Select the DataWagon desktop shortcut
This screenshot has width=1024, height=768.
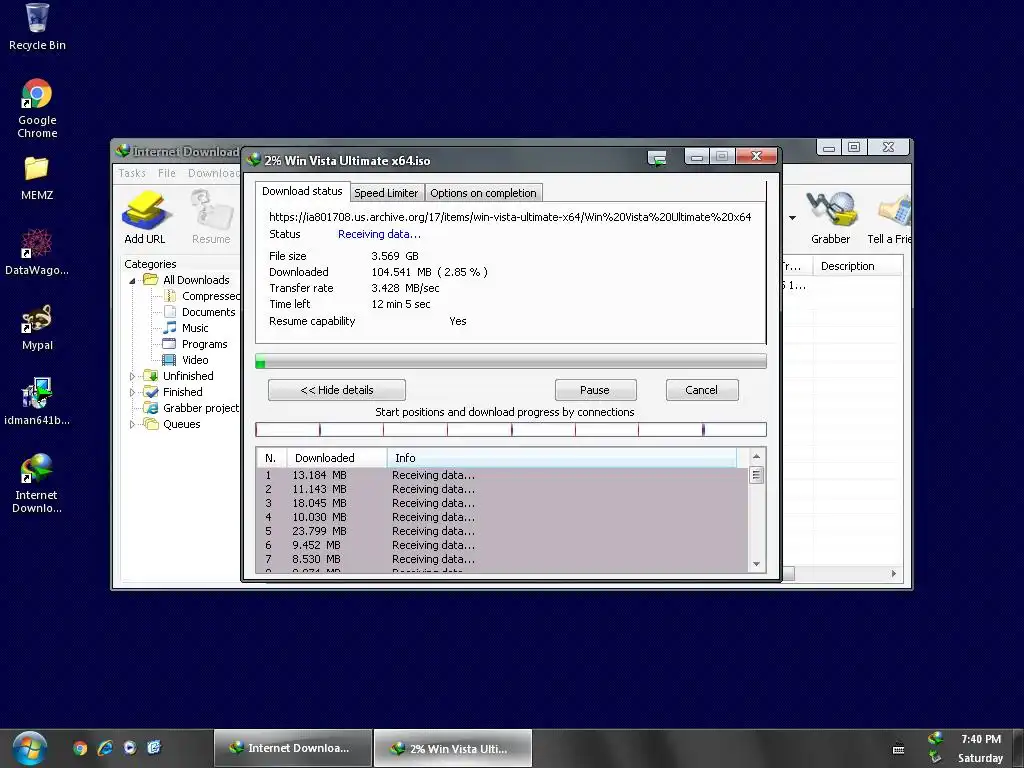point(37,253)
